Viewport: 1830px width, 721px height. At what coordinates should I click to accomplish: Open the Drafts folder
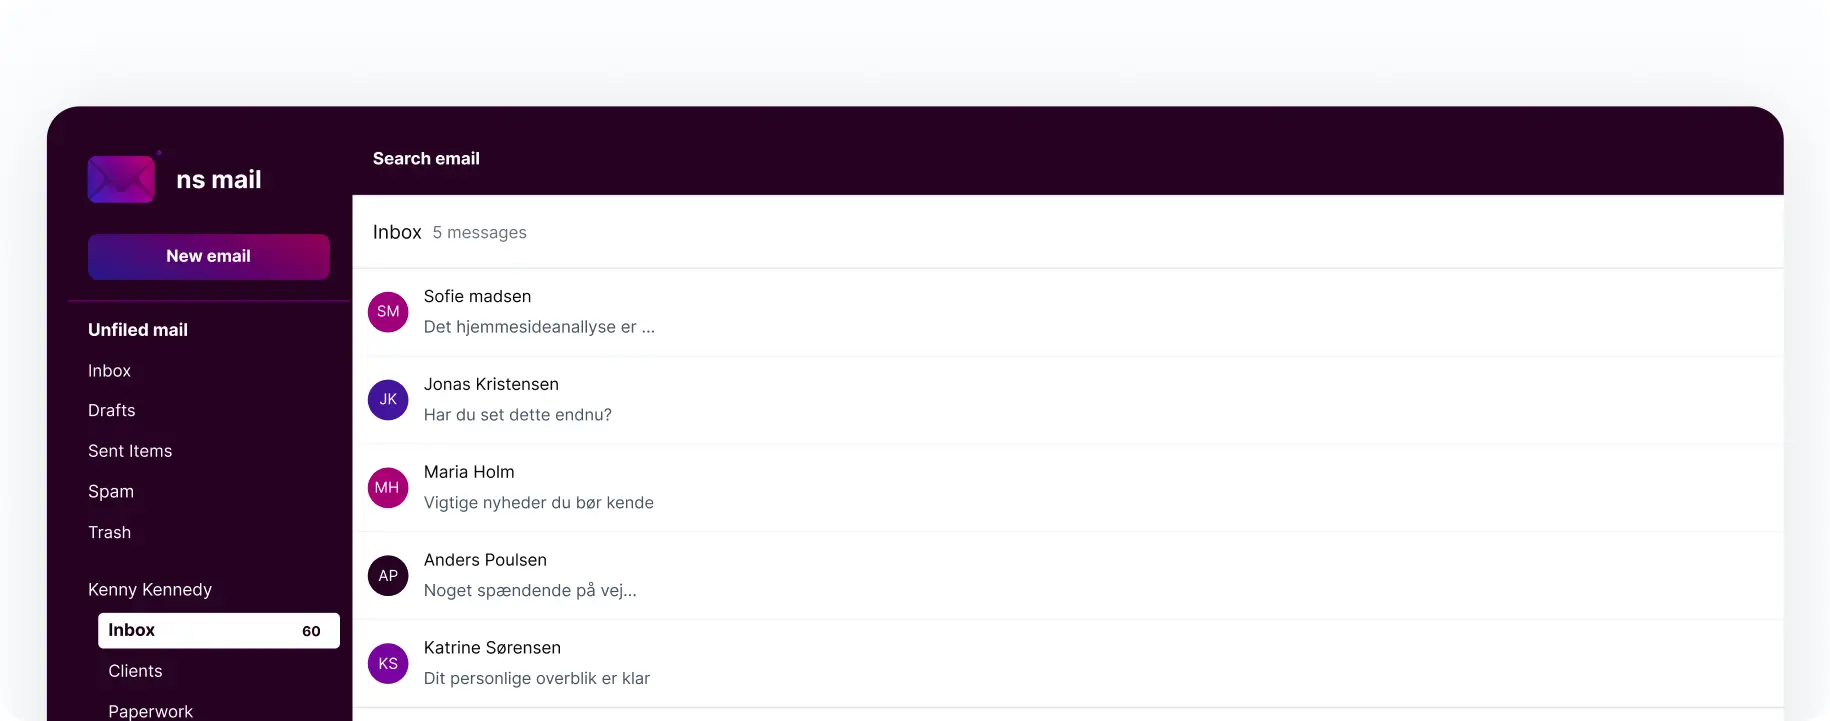point(111,411)
